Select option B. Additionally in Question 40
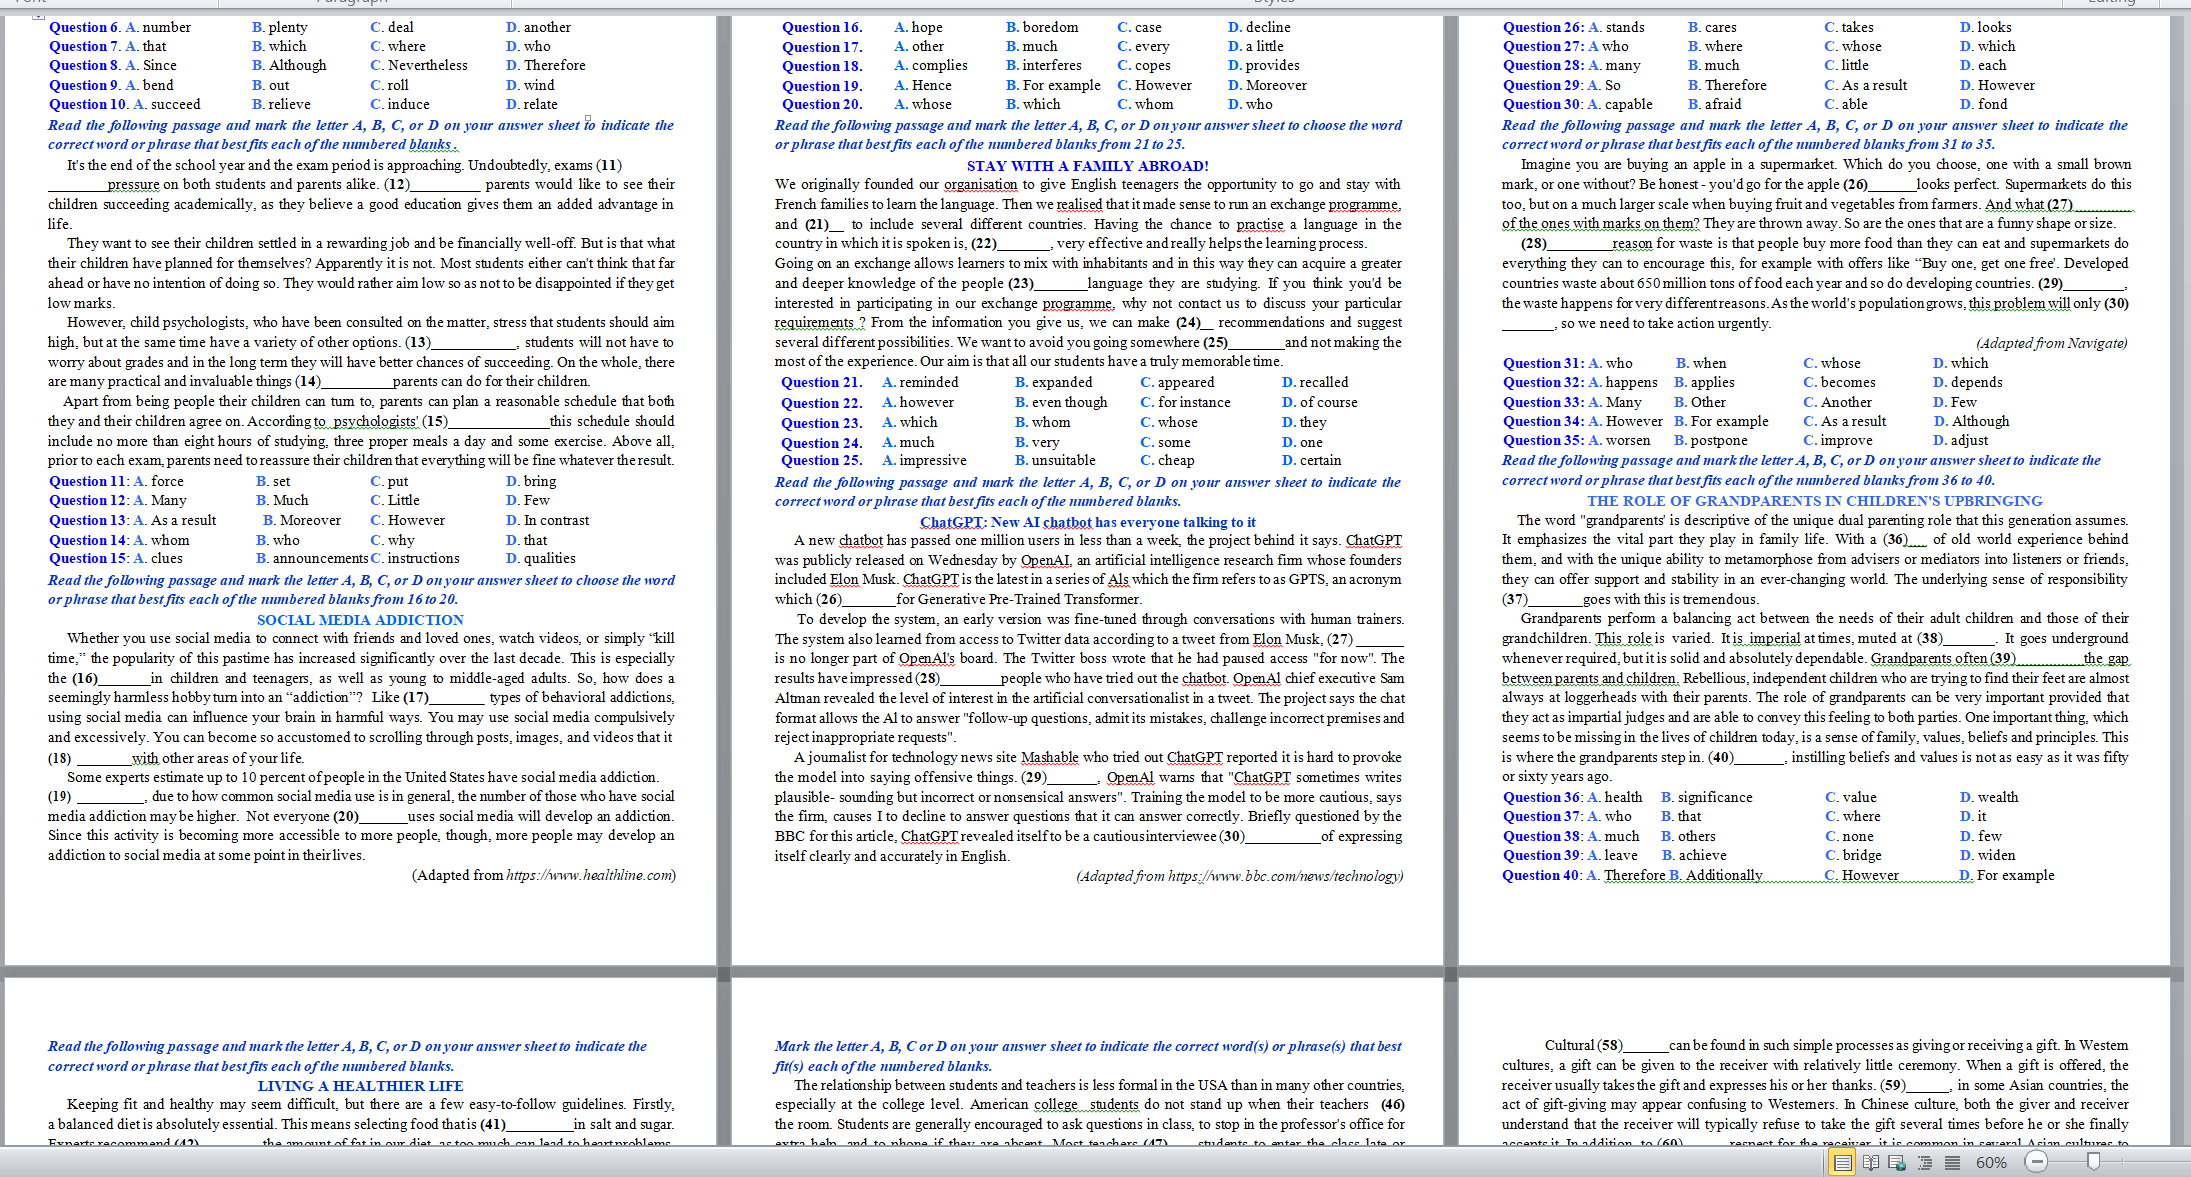The height and width of the screenshot is (1177, 2191). 1715,875
